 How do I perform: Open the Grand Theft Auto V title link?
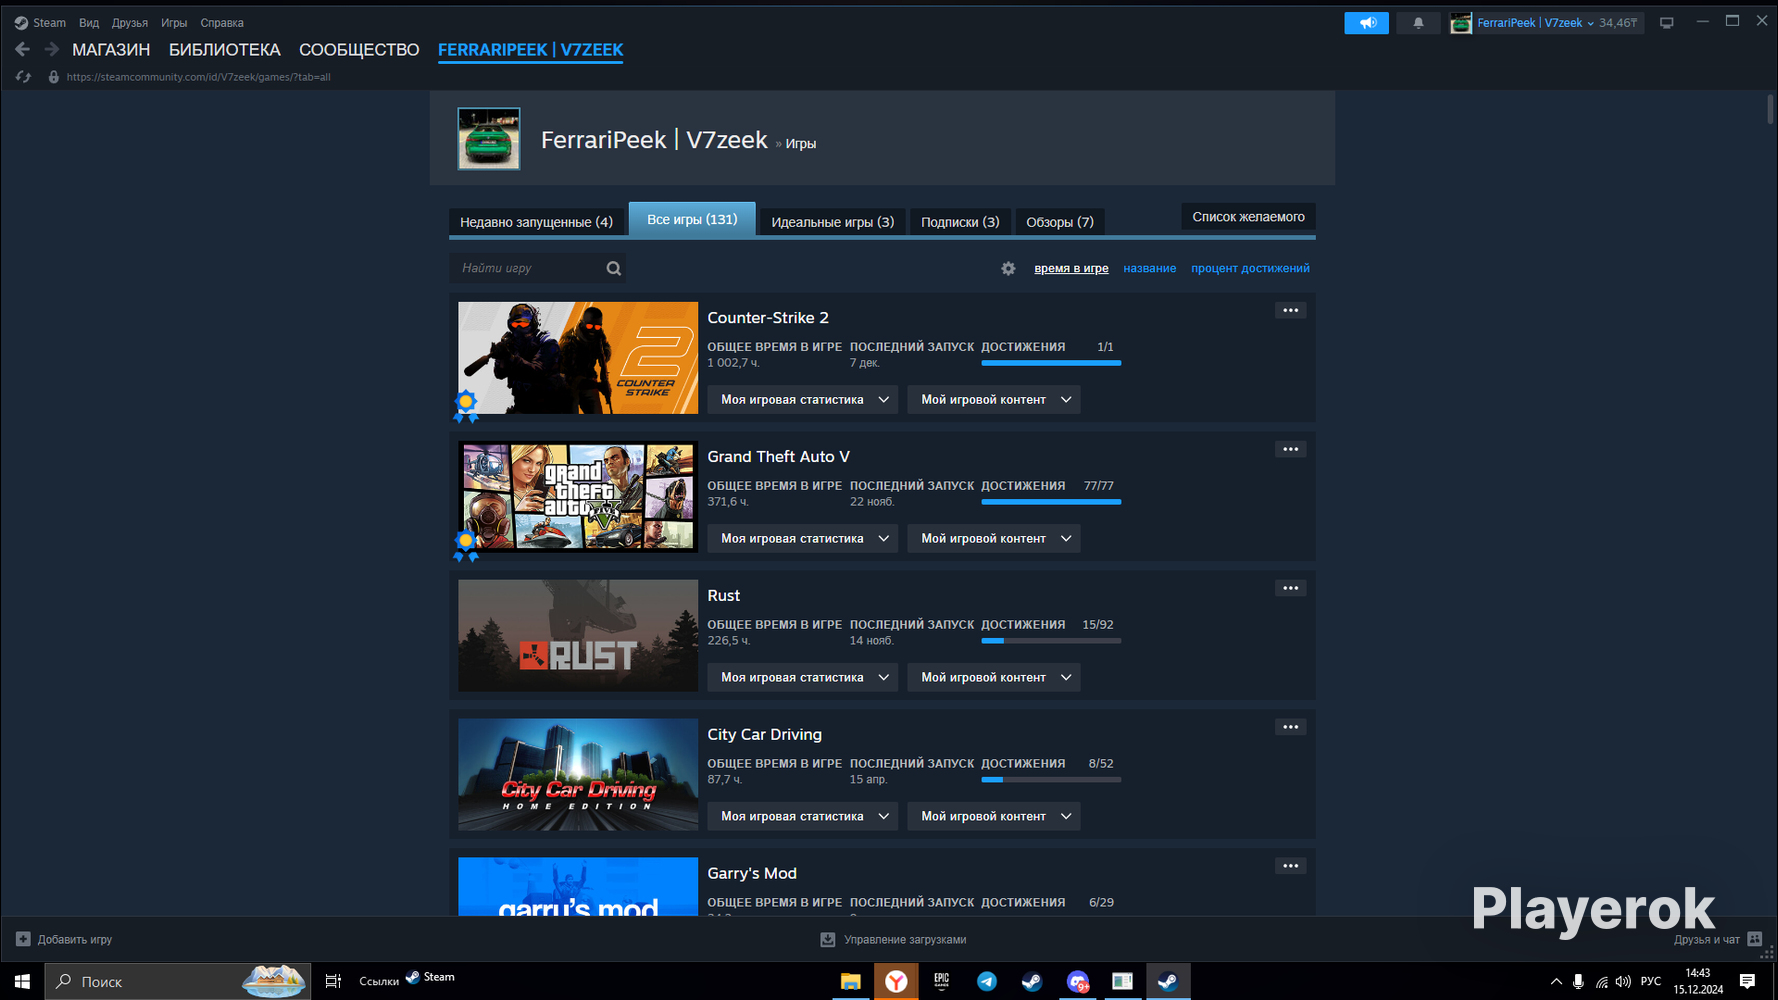click(x=778, y=457)
